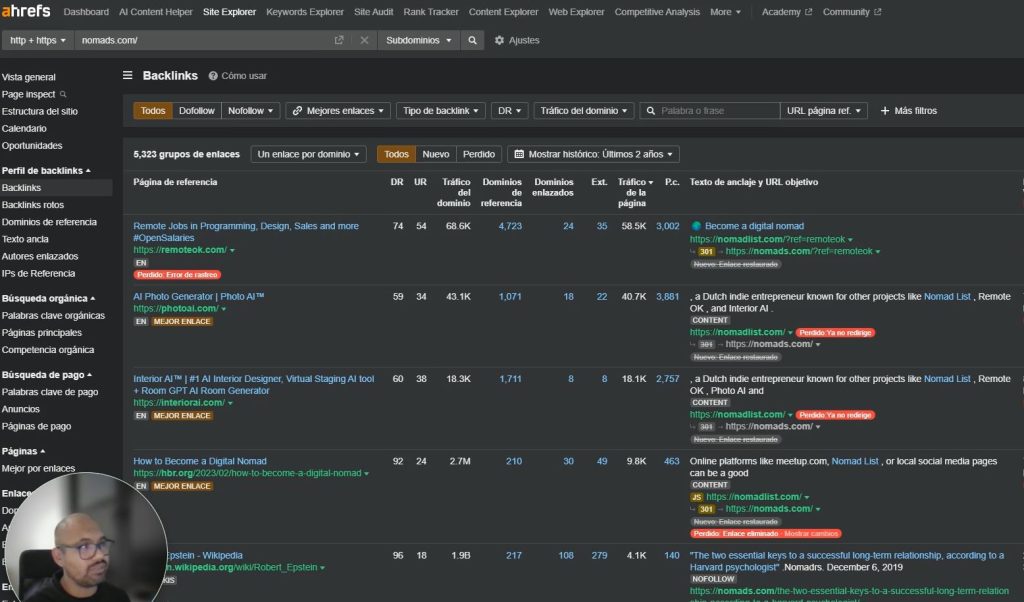Screen dimensions: 1024x602
Task: Open Mejores enlaces dropdown
Action: [x=338, y=111]
